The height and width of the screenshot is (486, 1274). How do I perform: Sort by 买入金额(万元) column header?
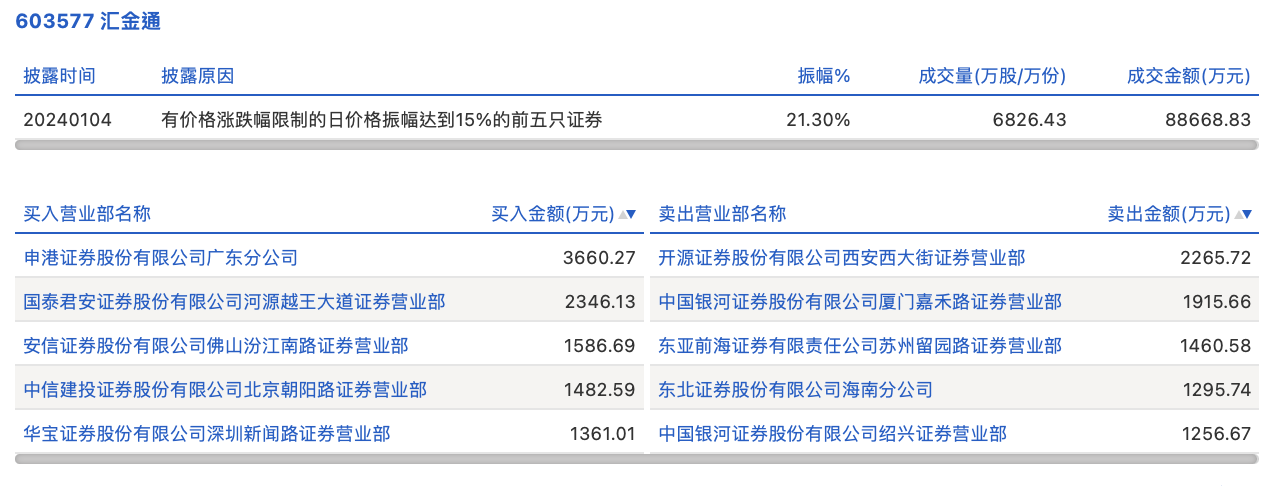552,214
